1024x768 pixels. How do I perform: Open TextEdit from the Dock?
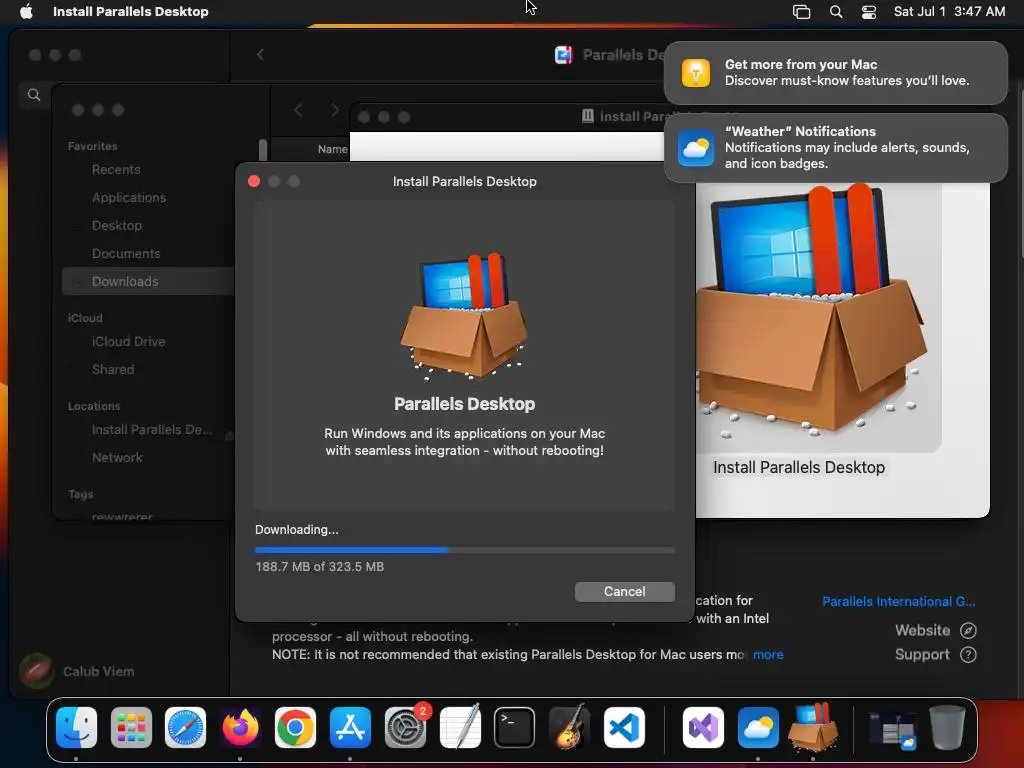pos(460,727)
